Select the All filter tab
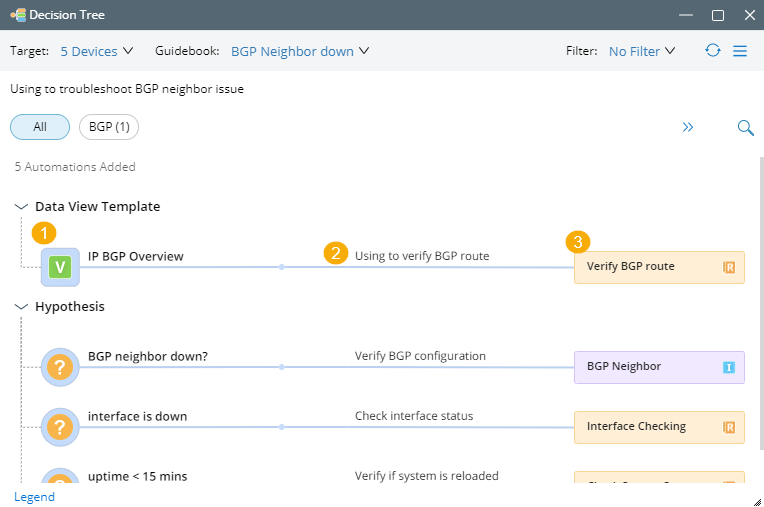764x507 pixels. pyautogui.click(x=40, y=127)
